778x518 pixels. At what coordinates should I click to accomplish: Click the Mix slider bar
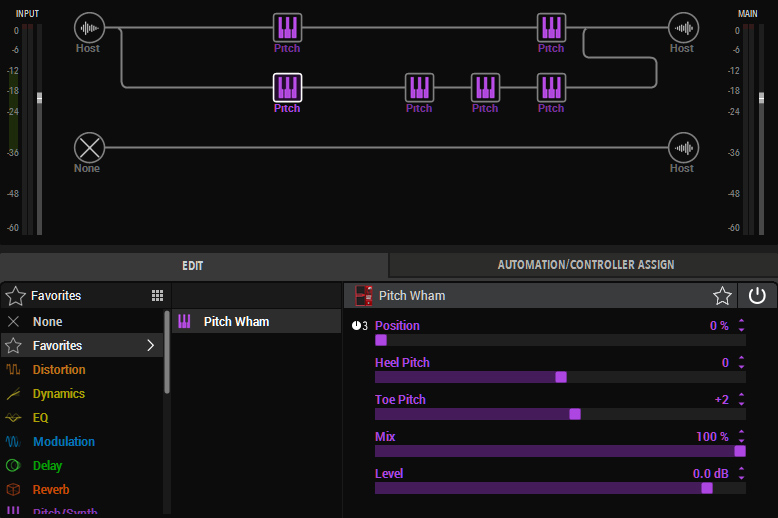click(558, 451)
